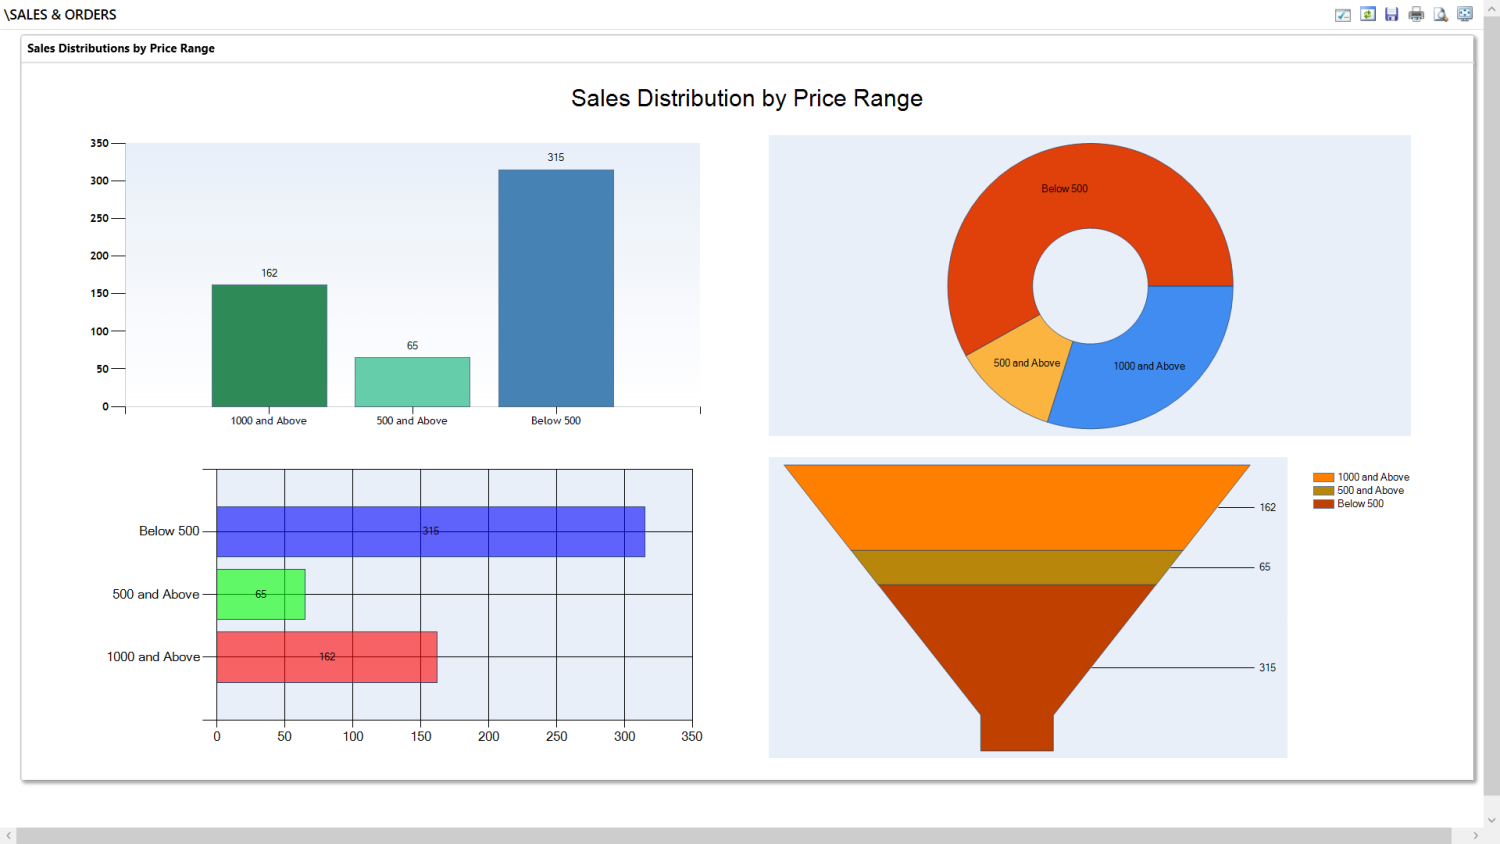This screenshot has width=1500, height=844.
Task: Collapse the toolbar with the top-right chevron
Action: [1493, 8]
